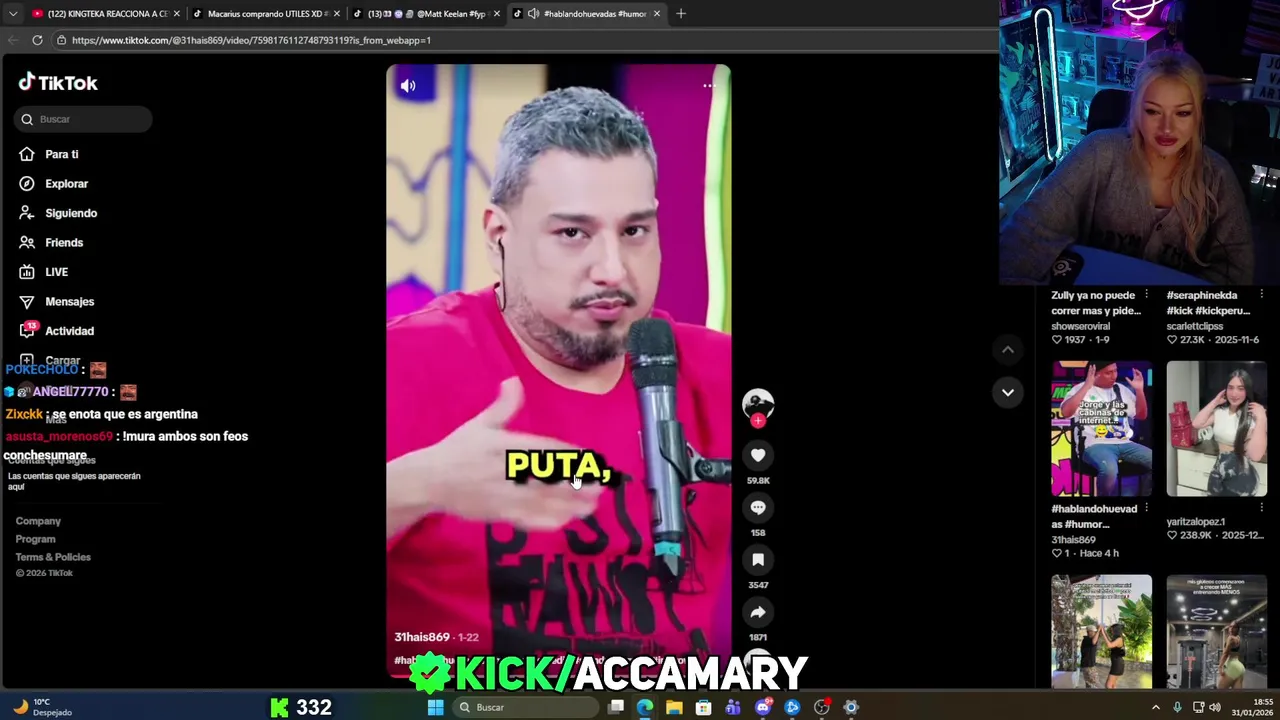
Task: Click the browser address bar URL
Action: coord(251,40)
